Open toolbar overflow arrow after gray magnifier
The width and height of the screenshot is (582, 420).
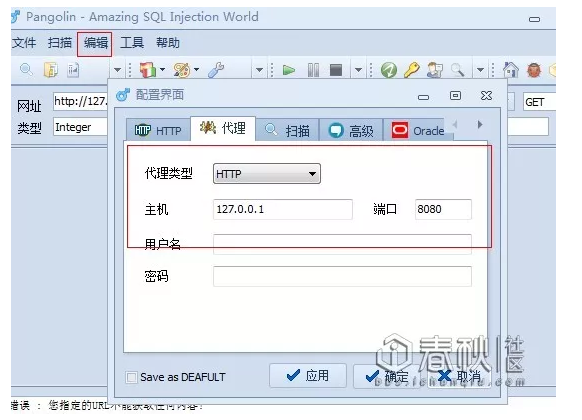(480, 70)
